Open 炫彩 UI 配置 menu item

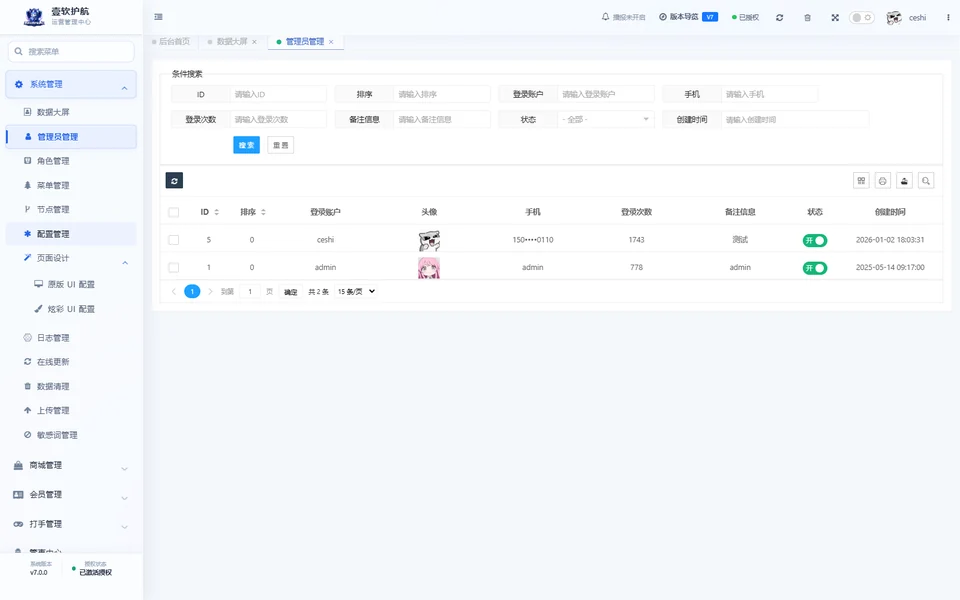(71, 309)
